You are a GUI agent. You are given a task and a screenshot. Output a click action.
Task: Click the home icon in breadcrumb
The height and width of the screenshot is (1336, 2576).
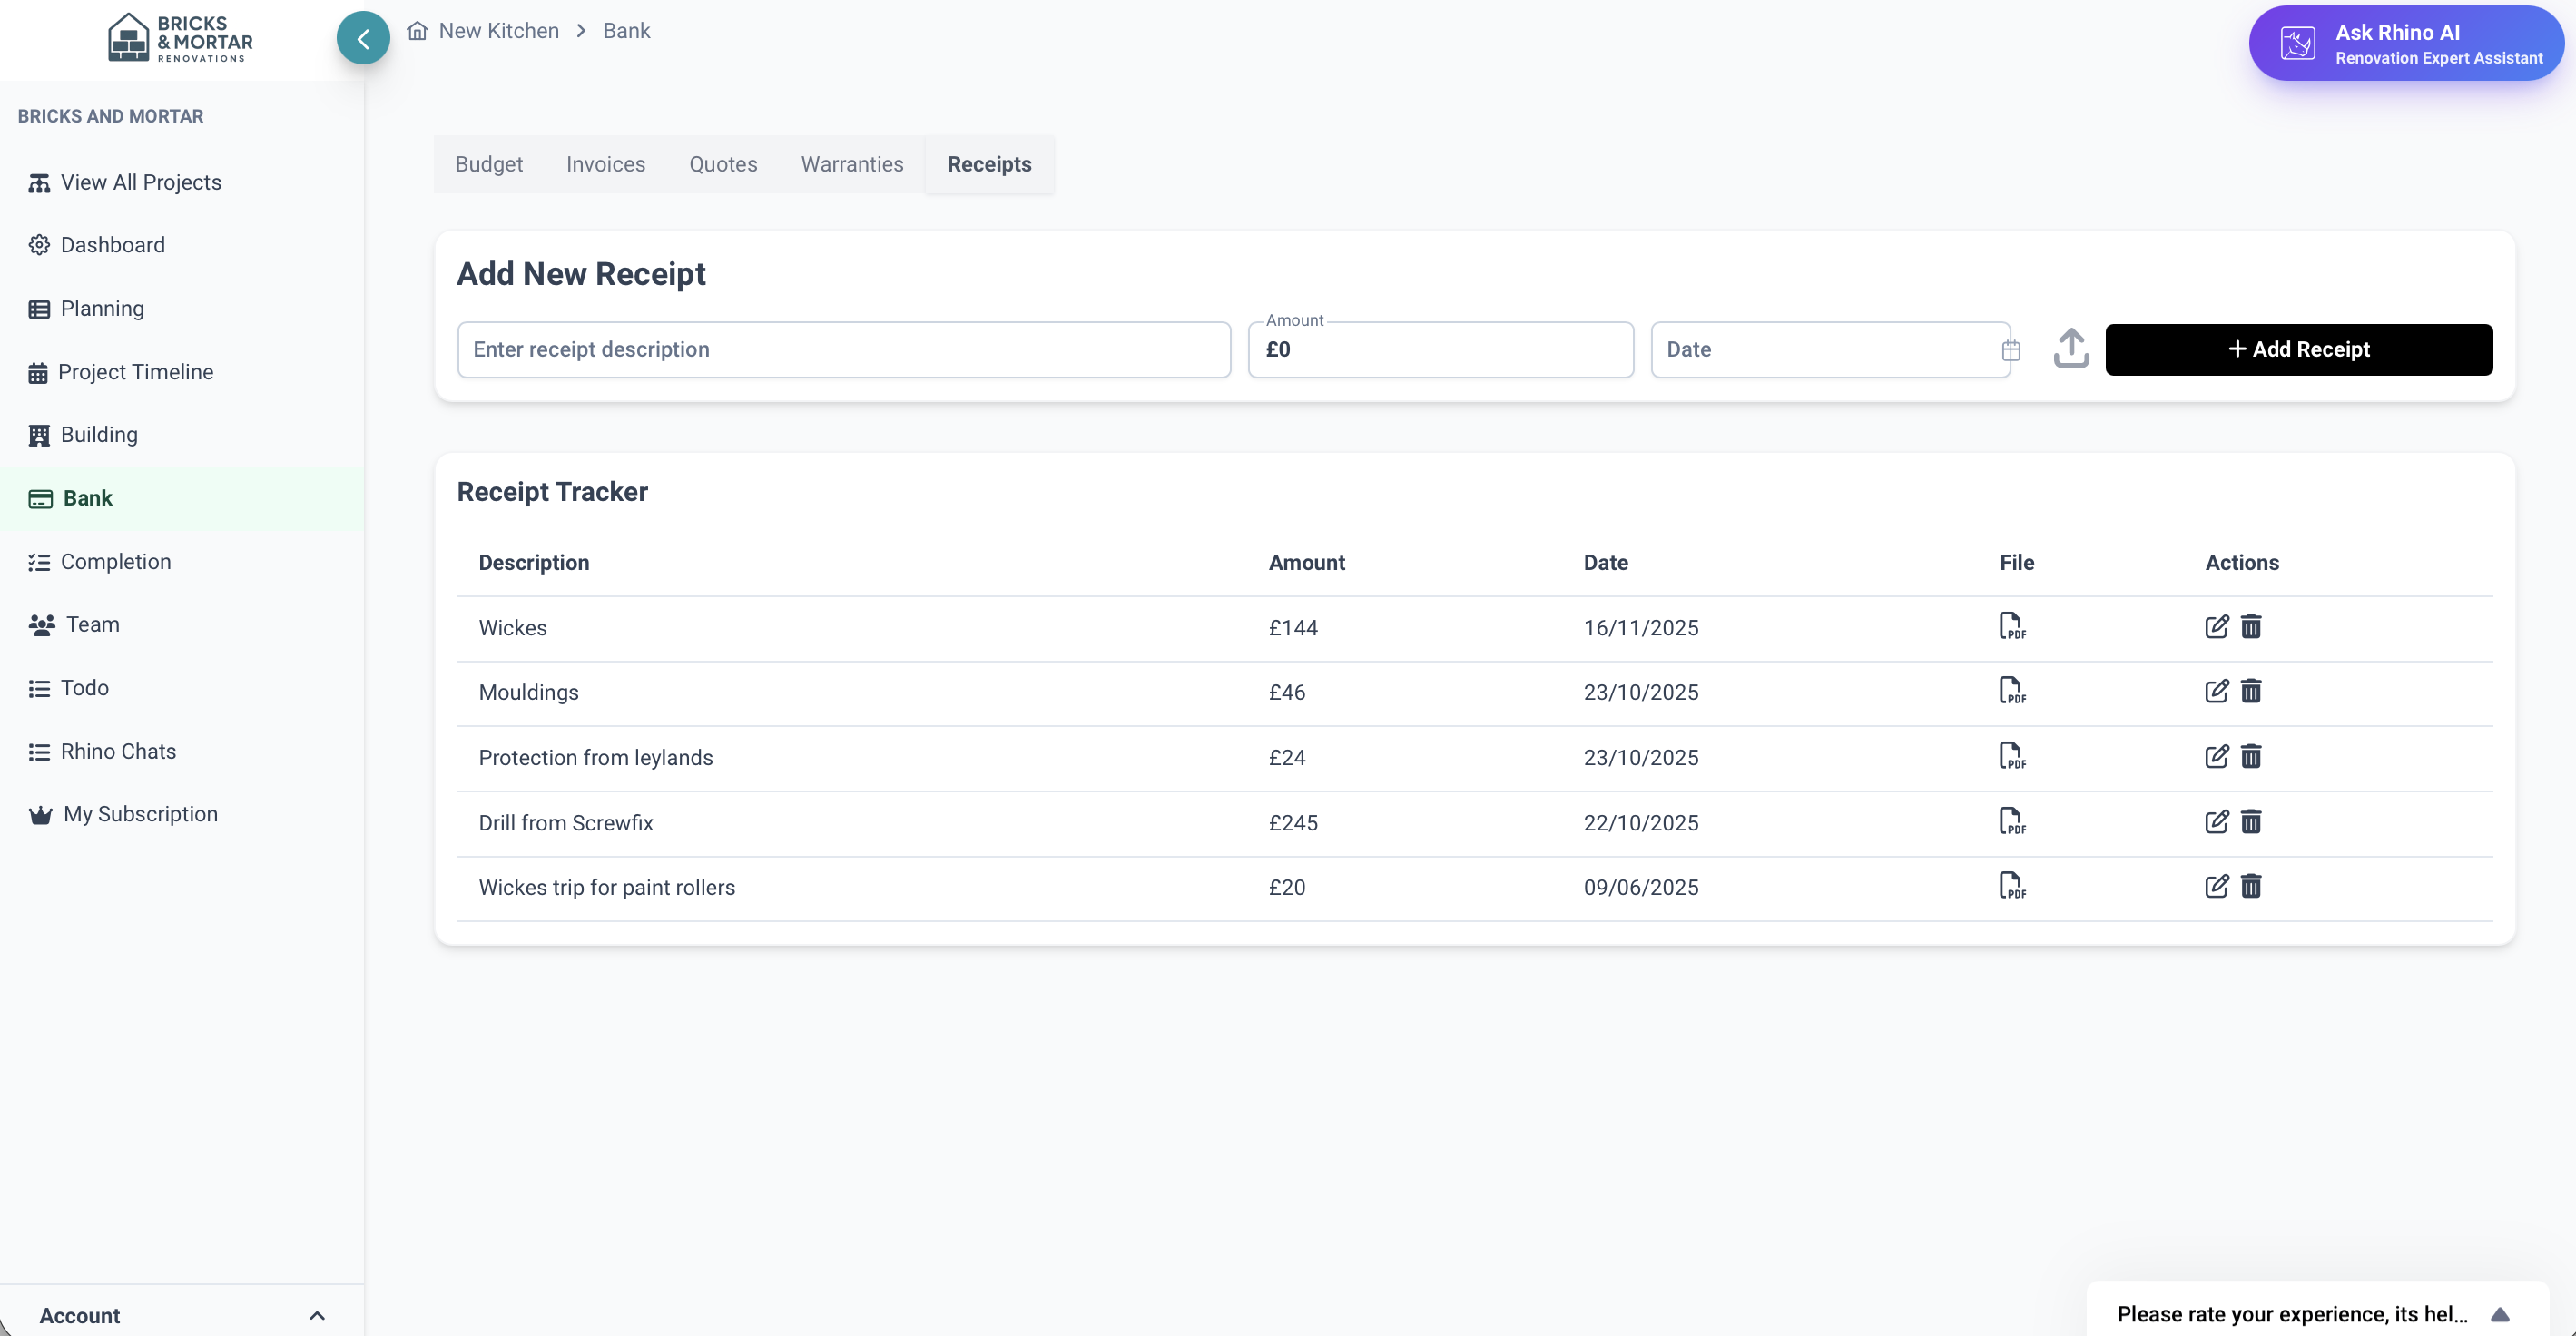tap(417, 31)
